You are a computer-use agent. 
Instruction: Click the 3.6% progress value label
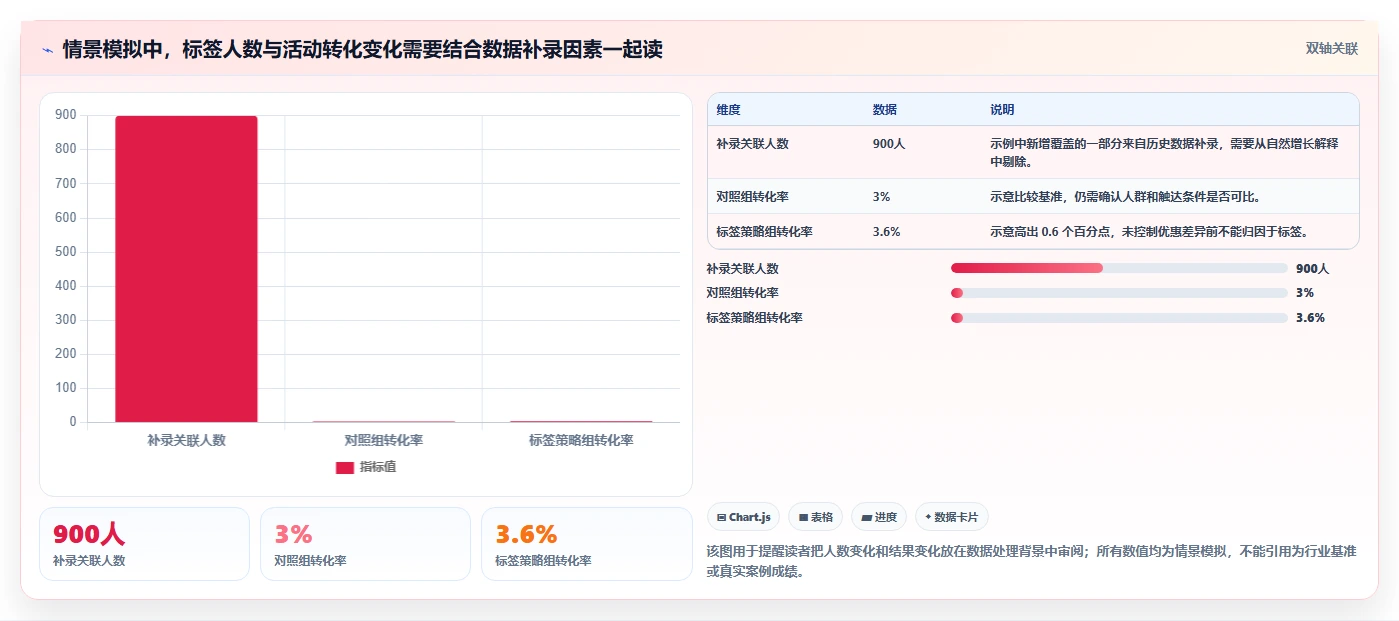(1310, 318)
